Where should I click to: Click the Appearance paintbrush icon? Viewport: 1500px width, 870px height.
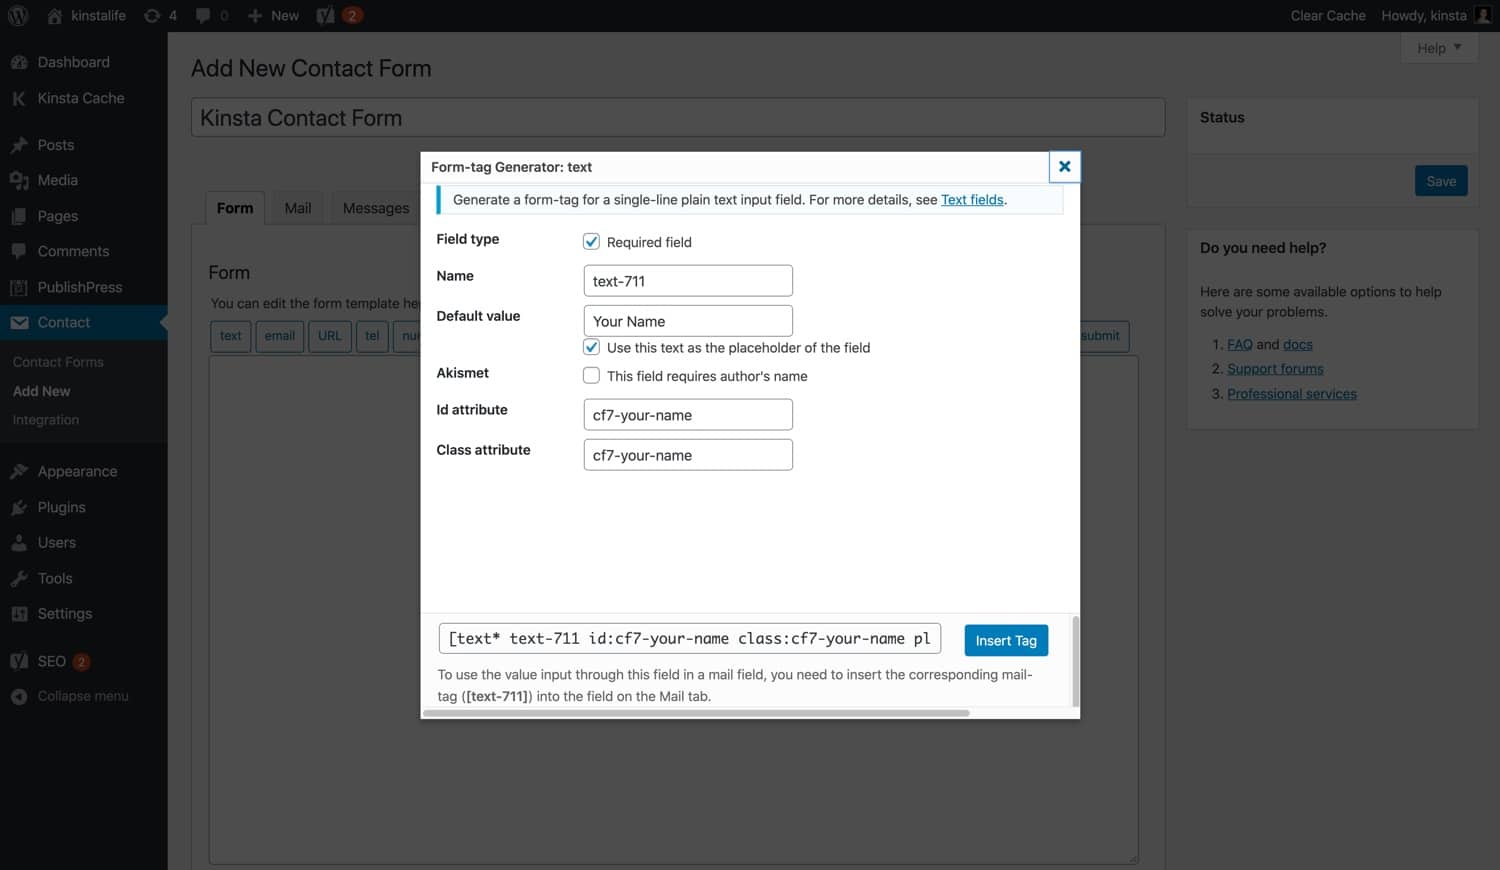(x=20, y=471)
